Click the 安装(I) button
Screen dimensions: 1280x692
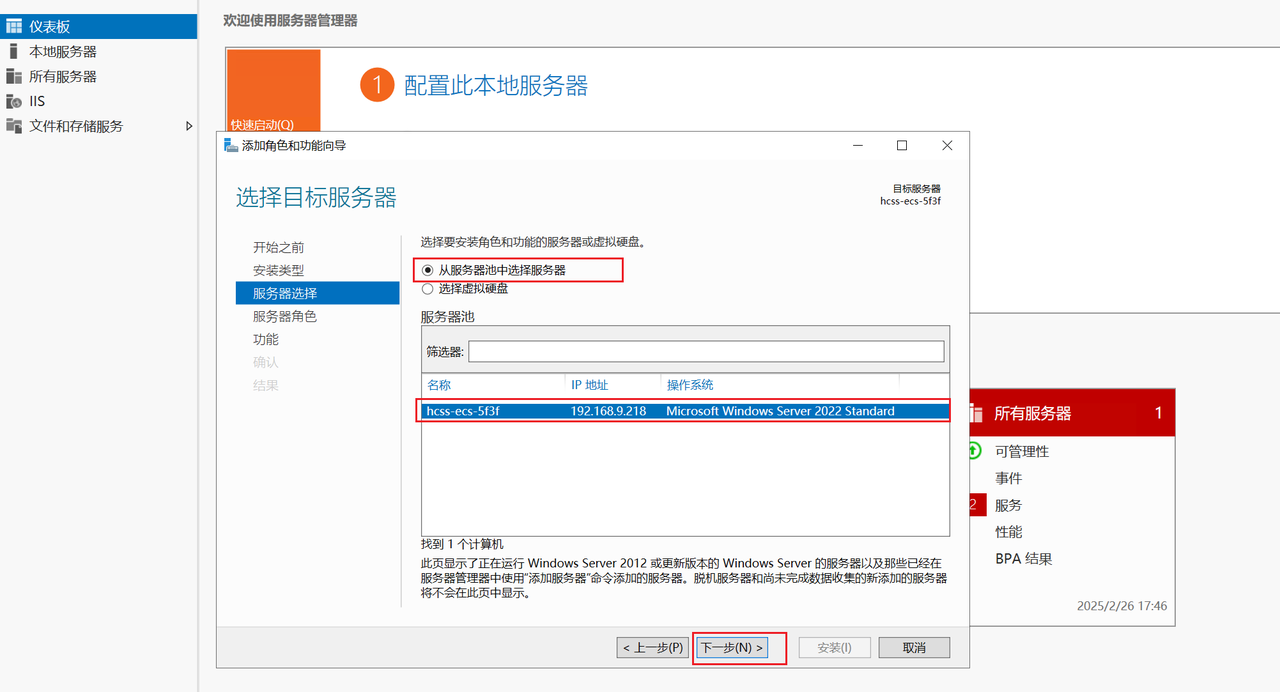coord(834,648)
